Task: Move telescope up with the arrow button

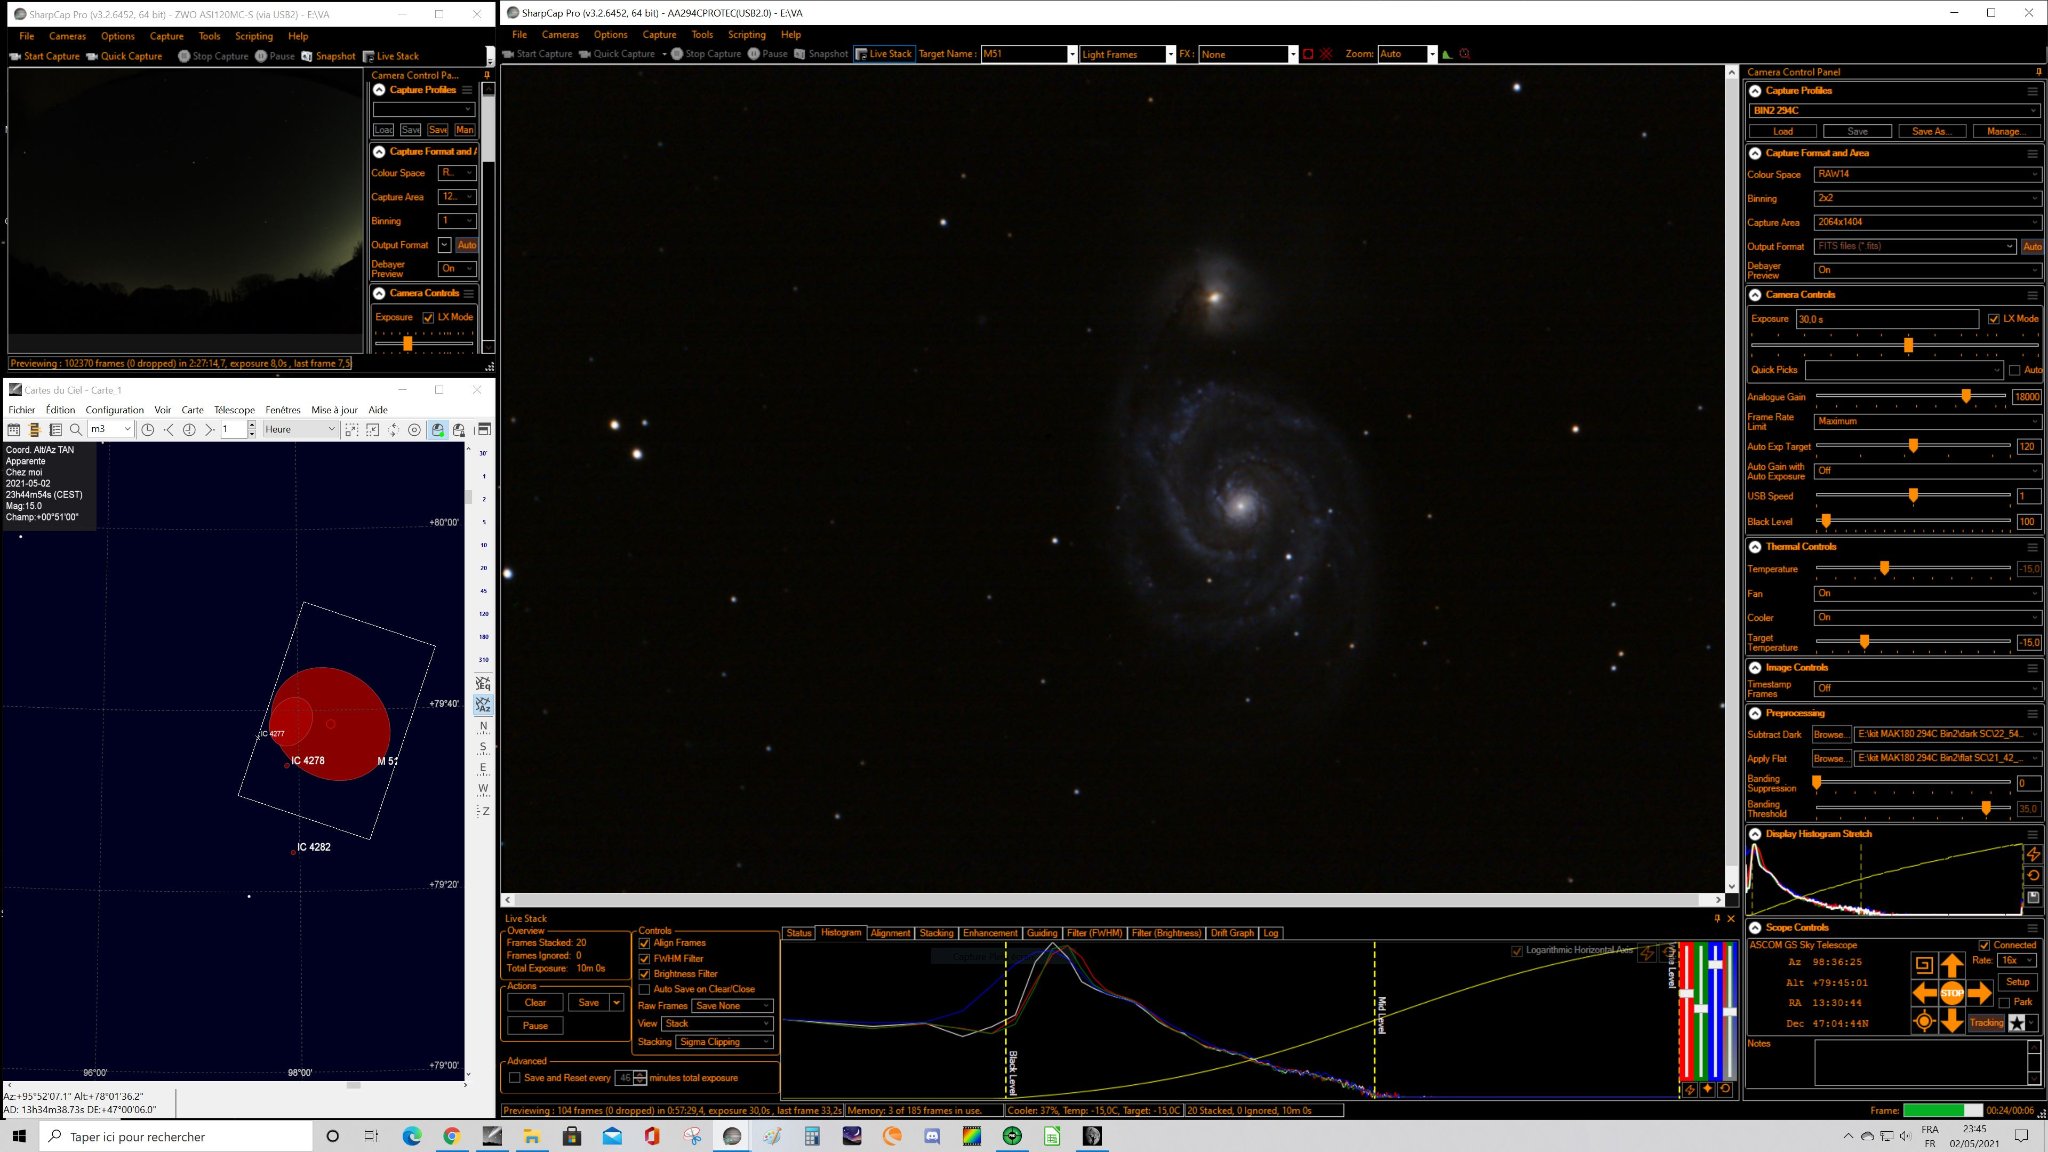Action: 1951,965
